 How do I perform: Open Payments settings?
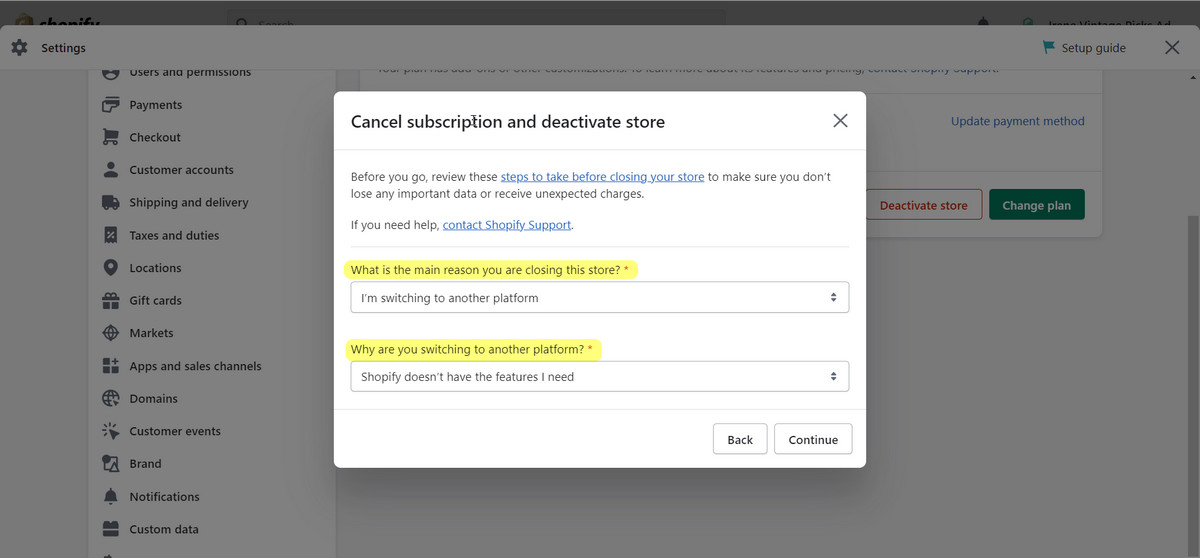[156, 105]
